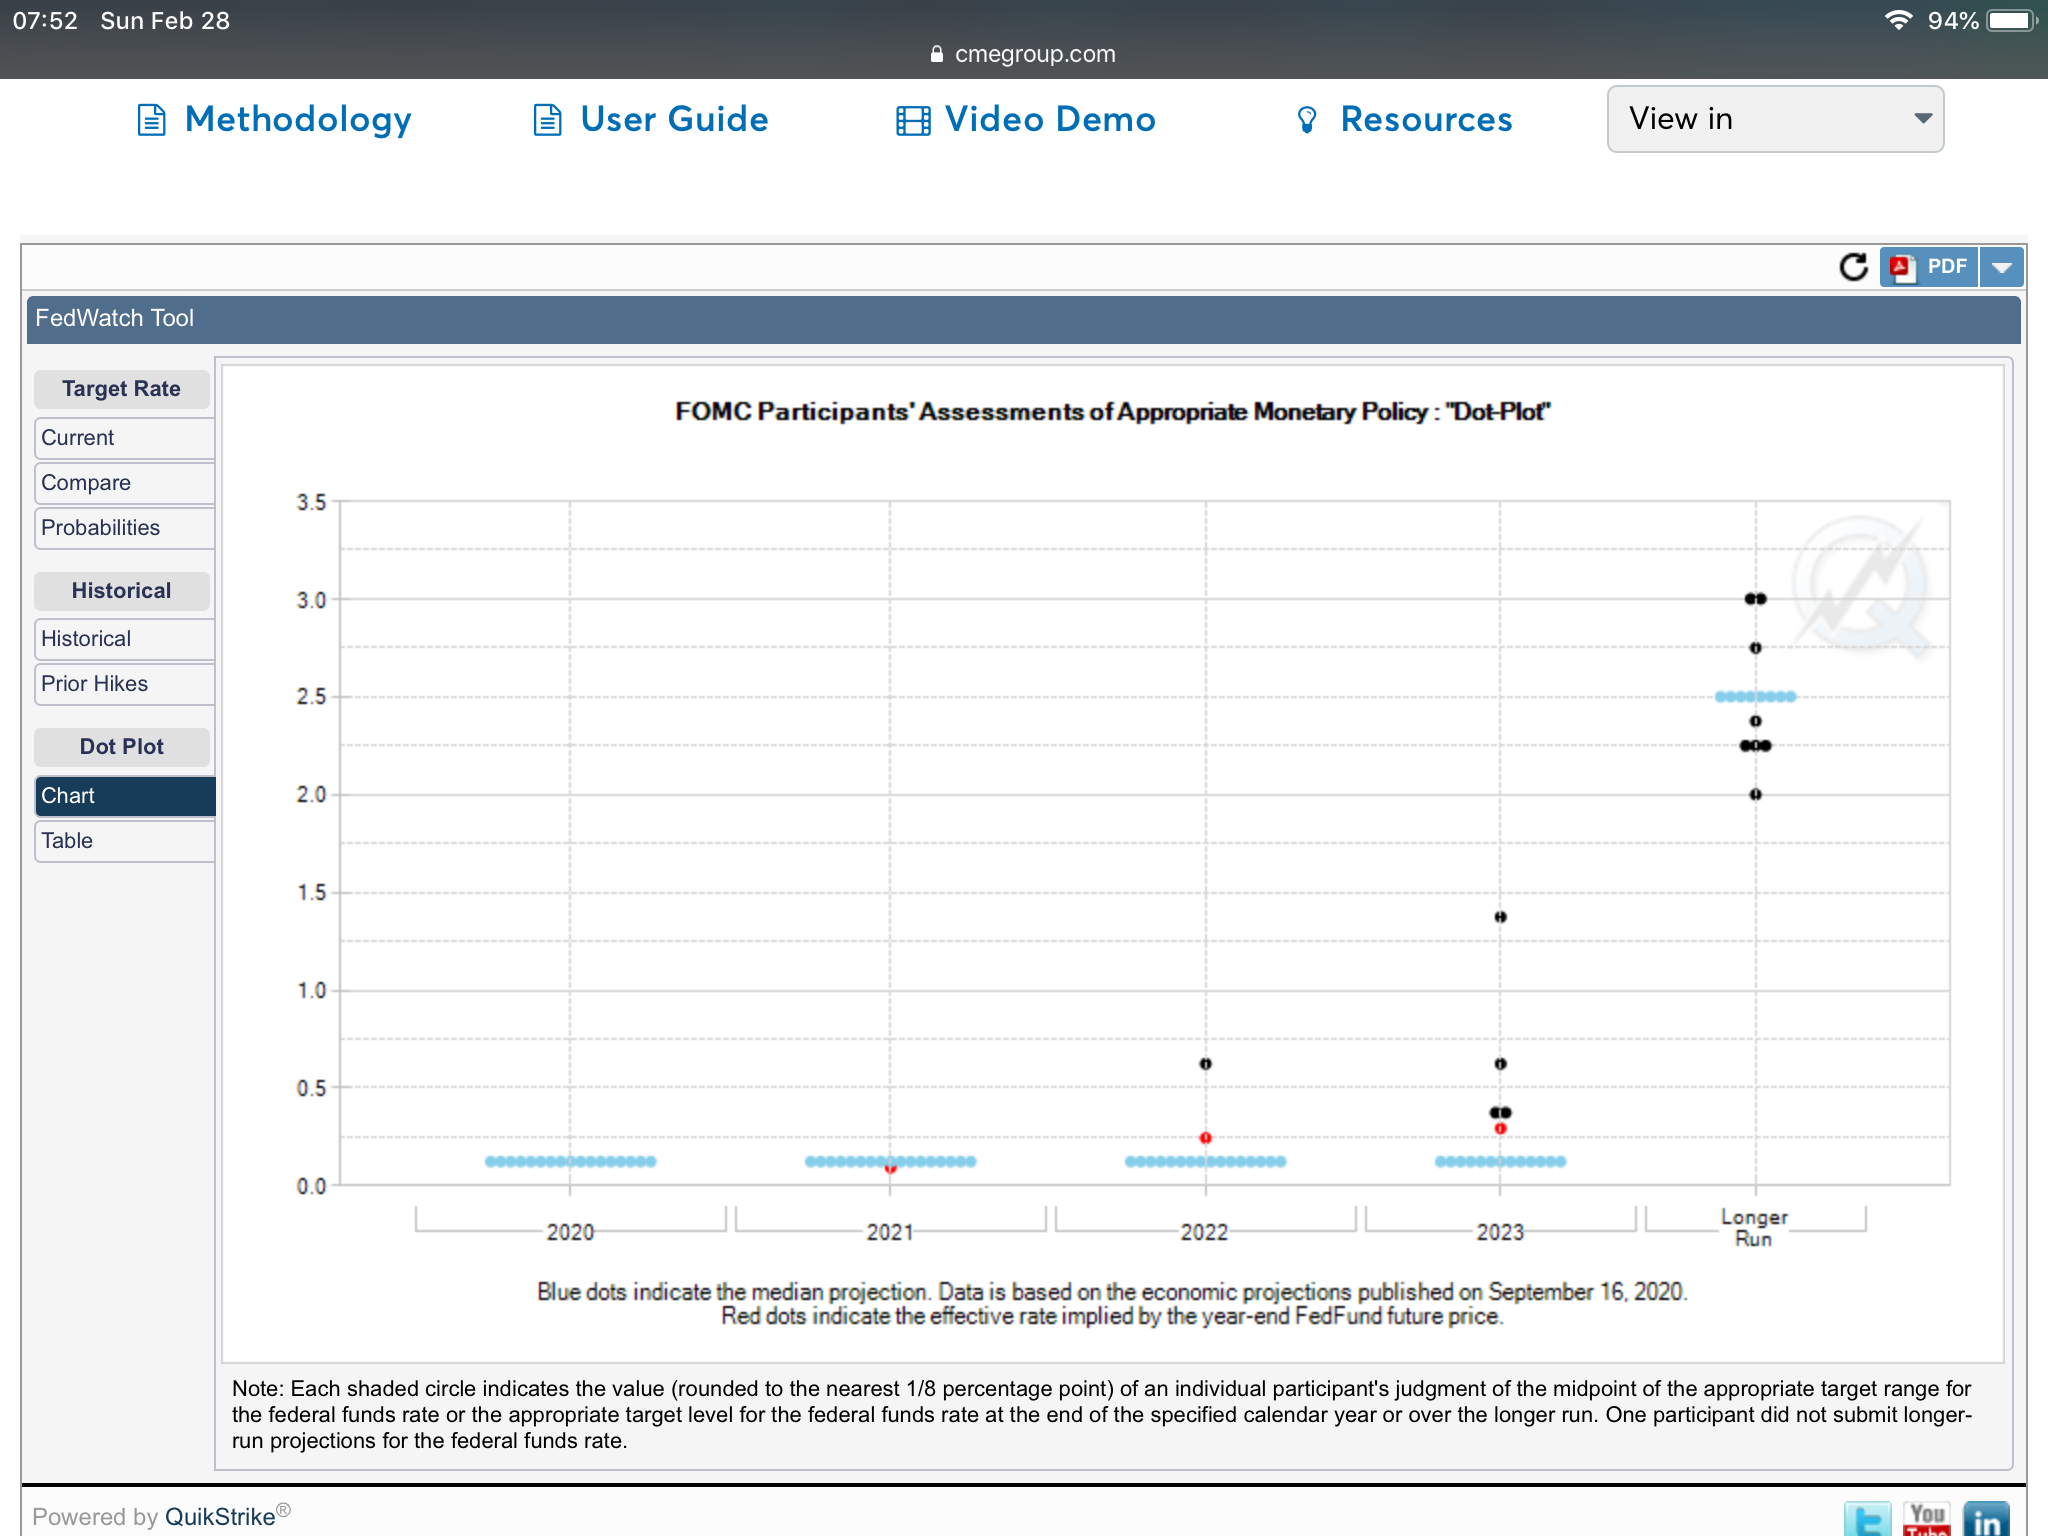Open the Prior Hikes tab
Viewport: 2048px width, 1536px height.
(124, 684)
